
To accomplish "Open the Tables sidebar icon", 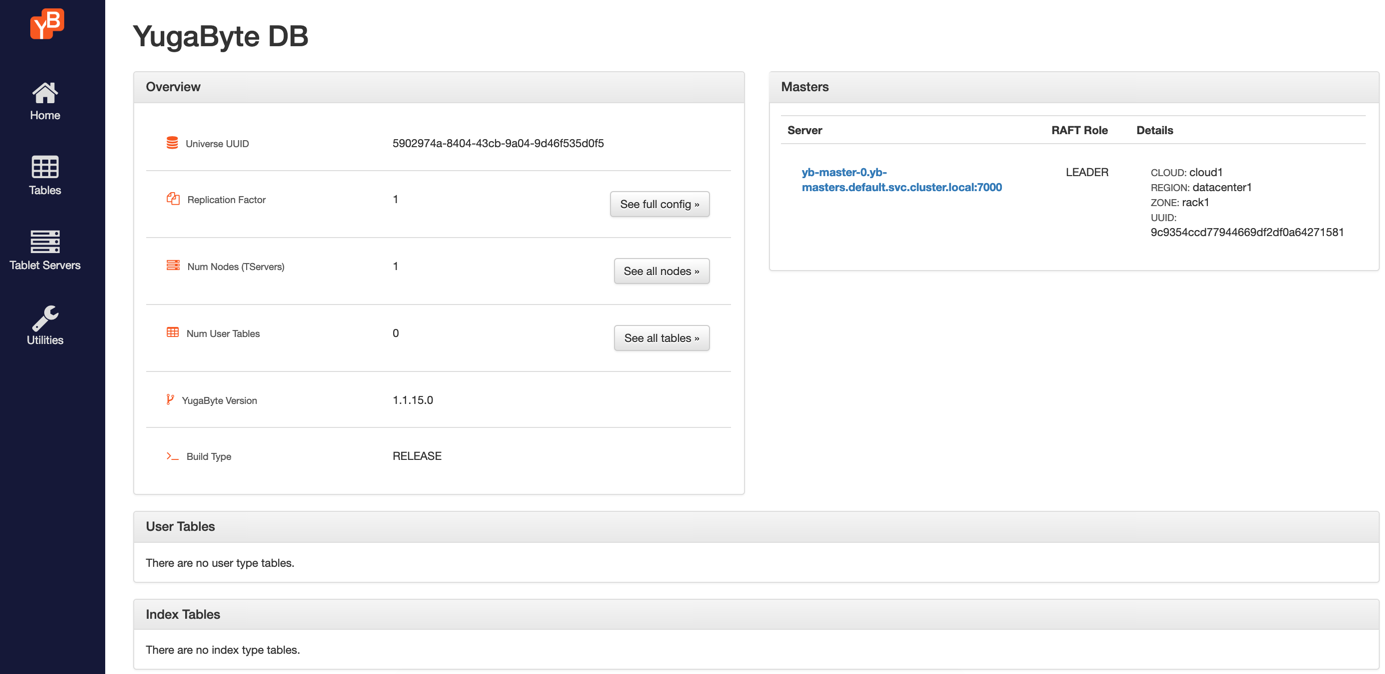I will (45, 167).
